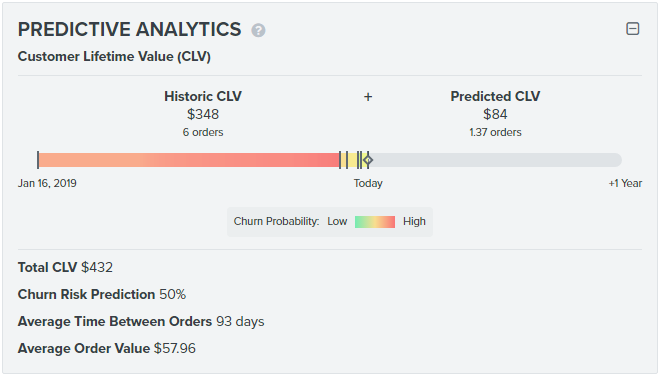Collapse the Predictive Analytics panel
Viewport: 659px width, 375px height.
pos(633,29)
